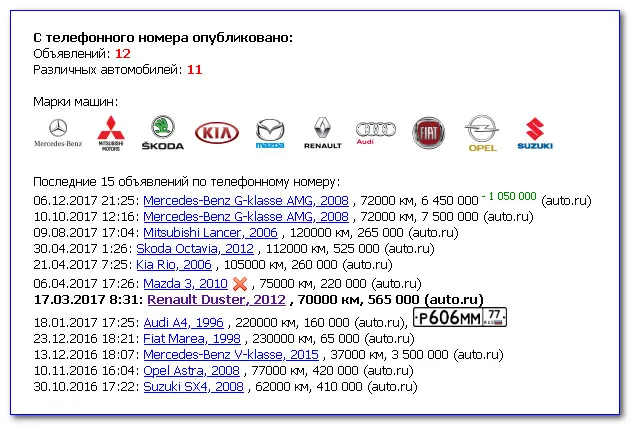
Task: Open the Fiat Marea, 1998 link
Action: [192, 339]
